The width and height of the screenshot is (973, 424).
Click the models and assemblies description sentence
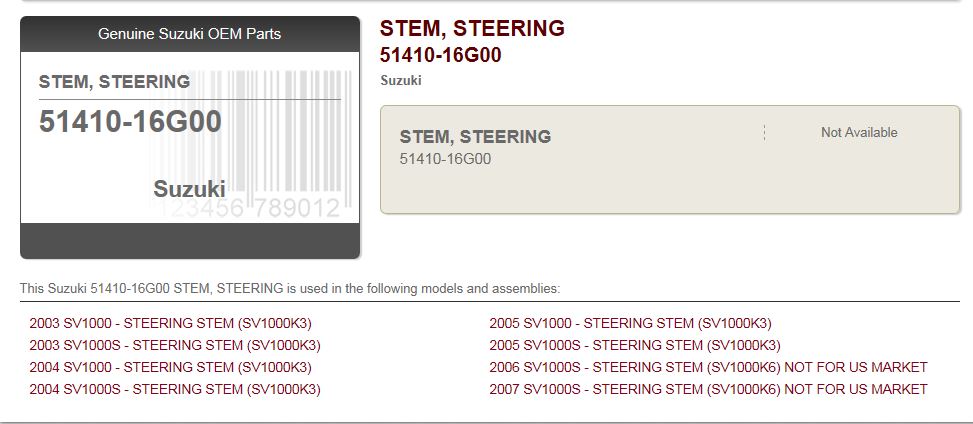(290, 289)
